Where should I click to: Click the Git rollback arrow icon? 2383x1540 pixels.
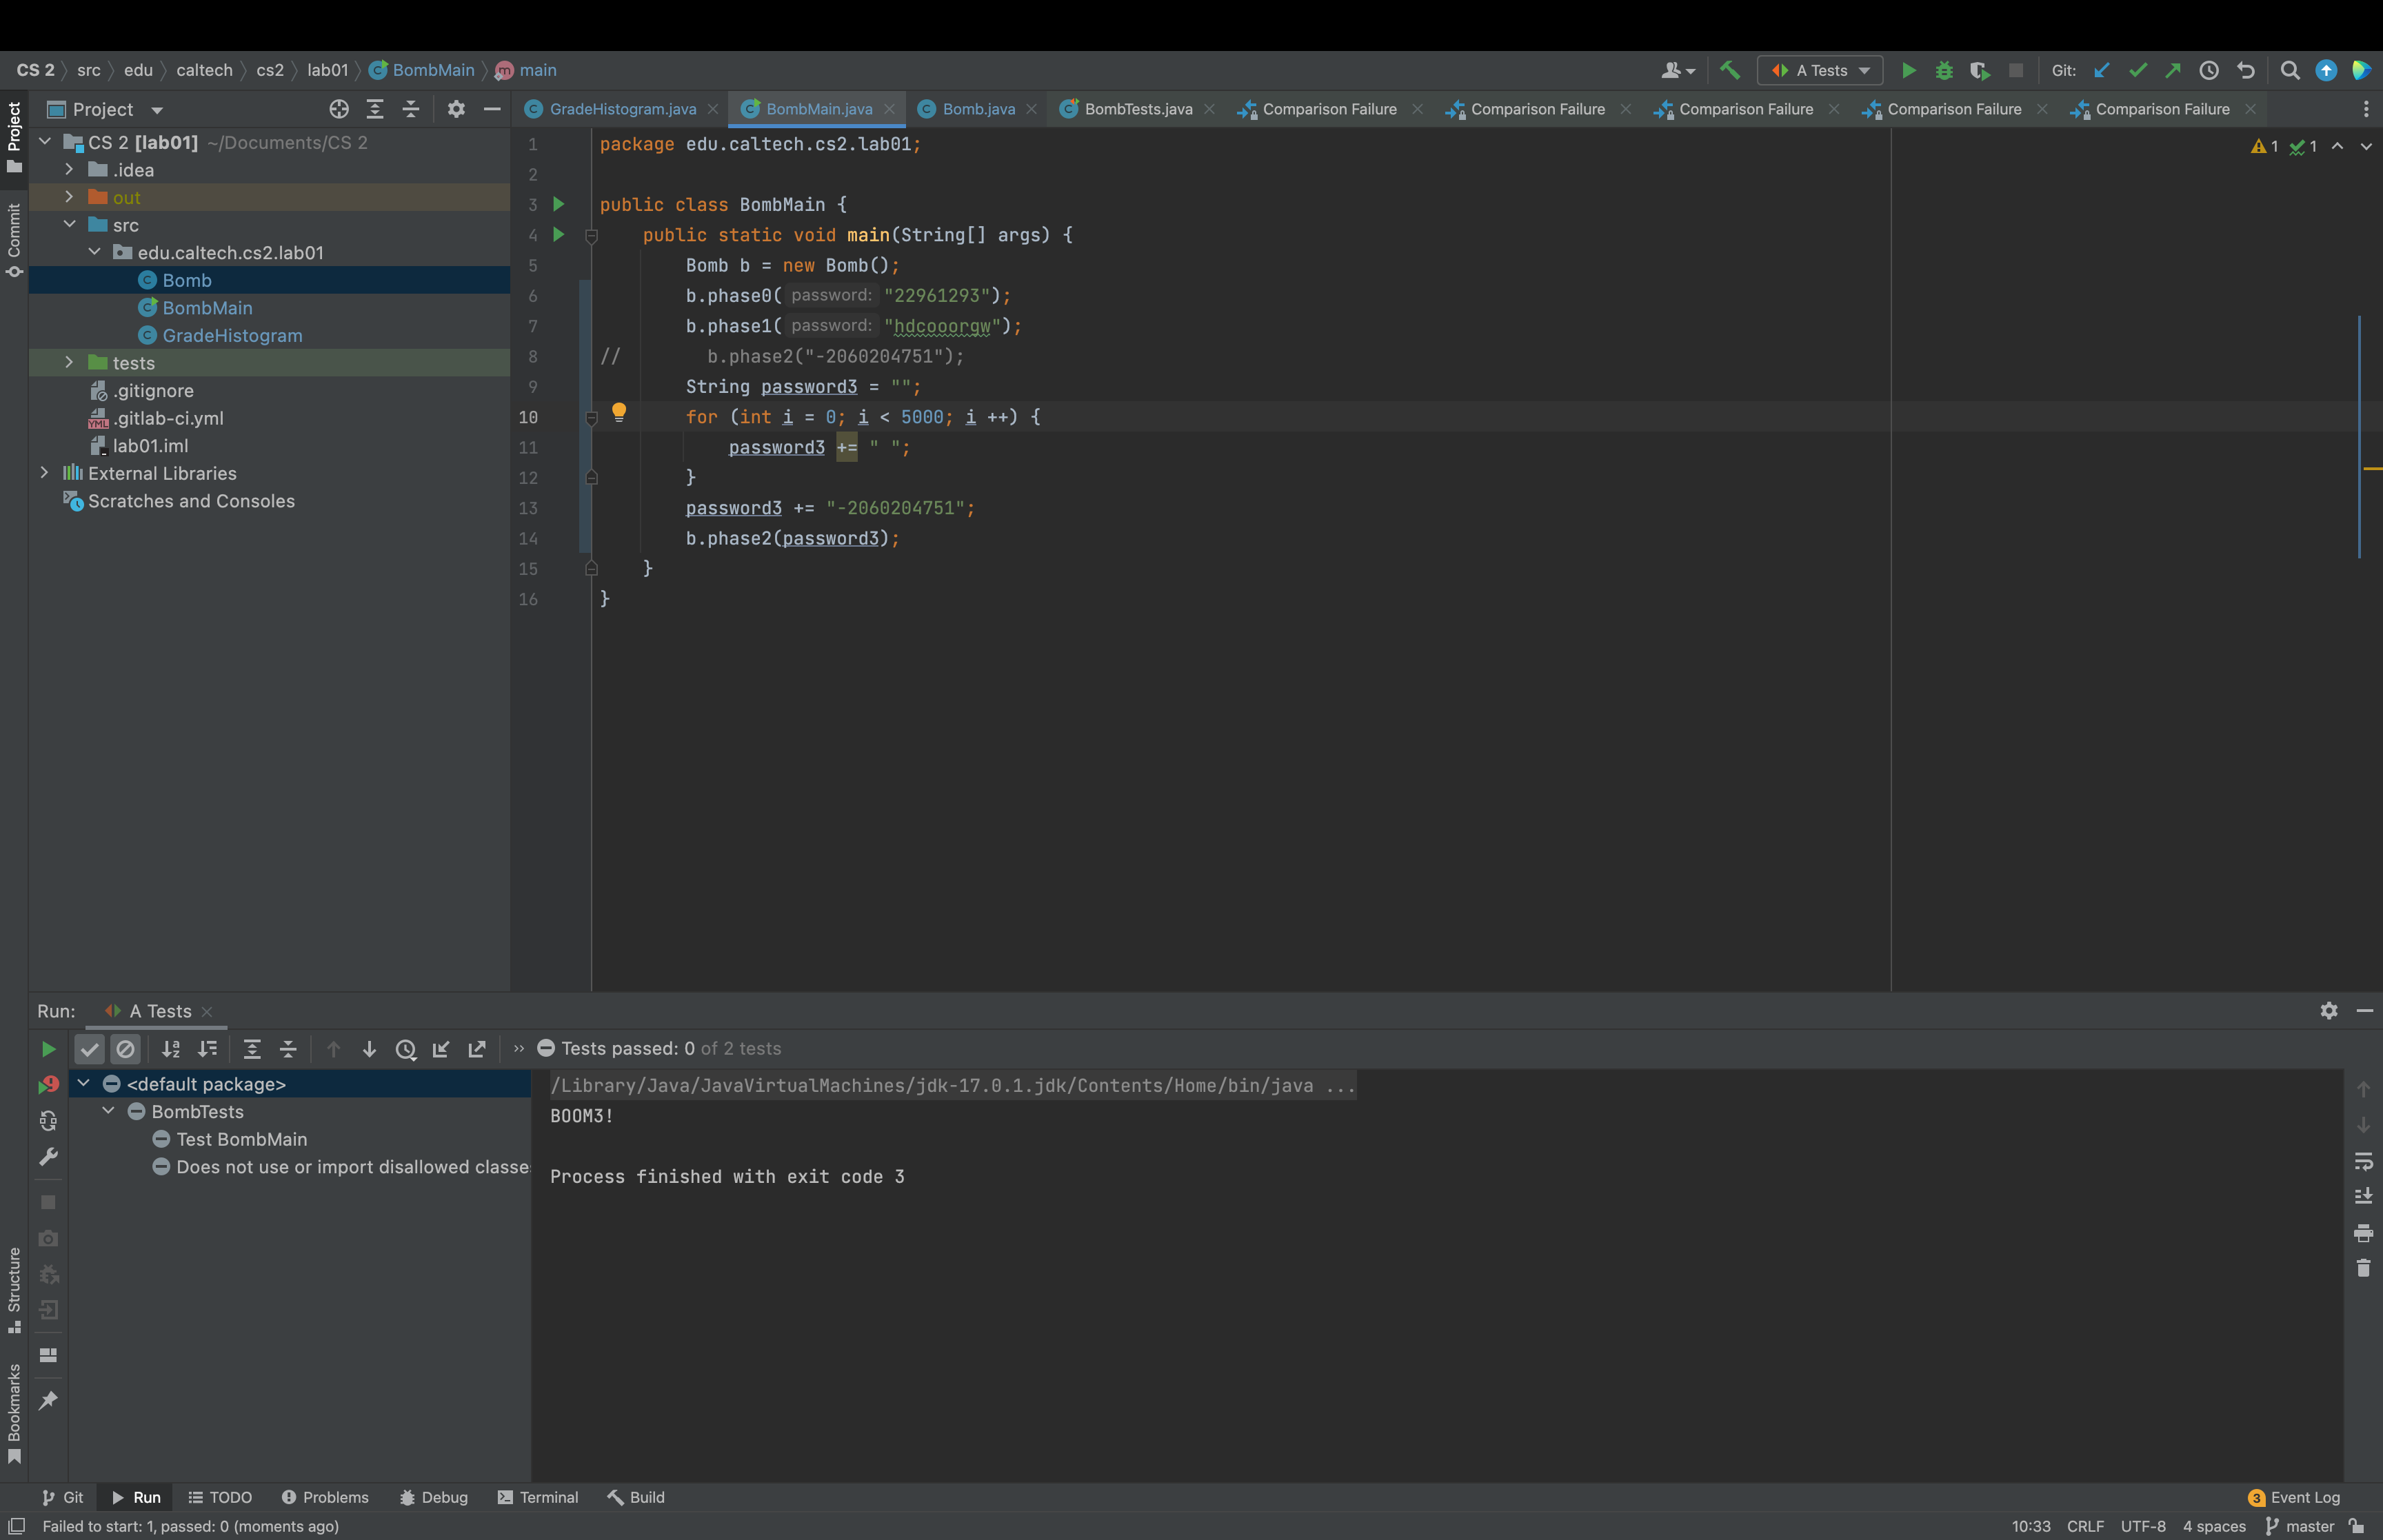(x=2246, y=70)
